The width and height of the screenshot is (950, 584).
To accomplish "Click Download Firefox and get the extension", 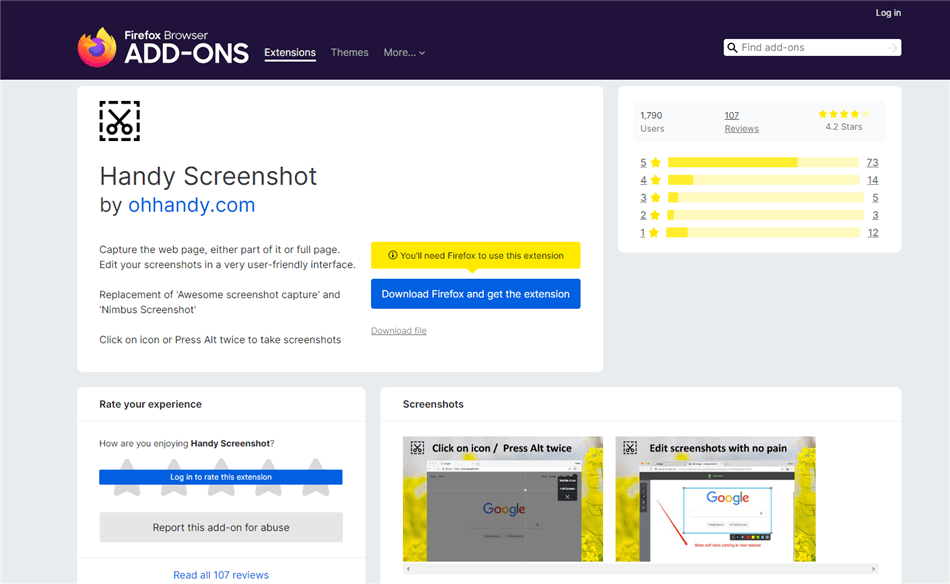I will click(x=476, y=294).
